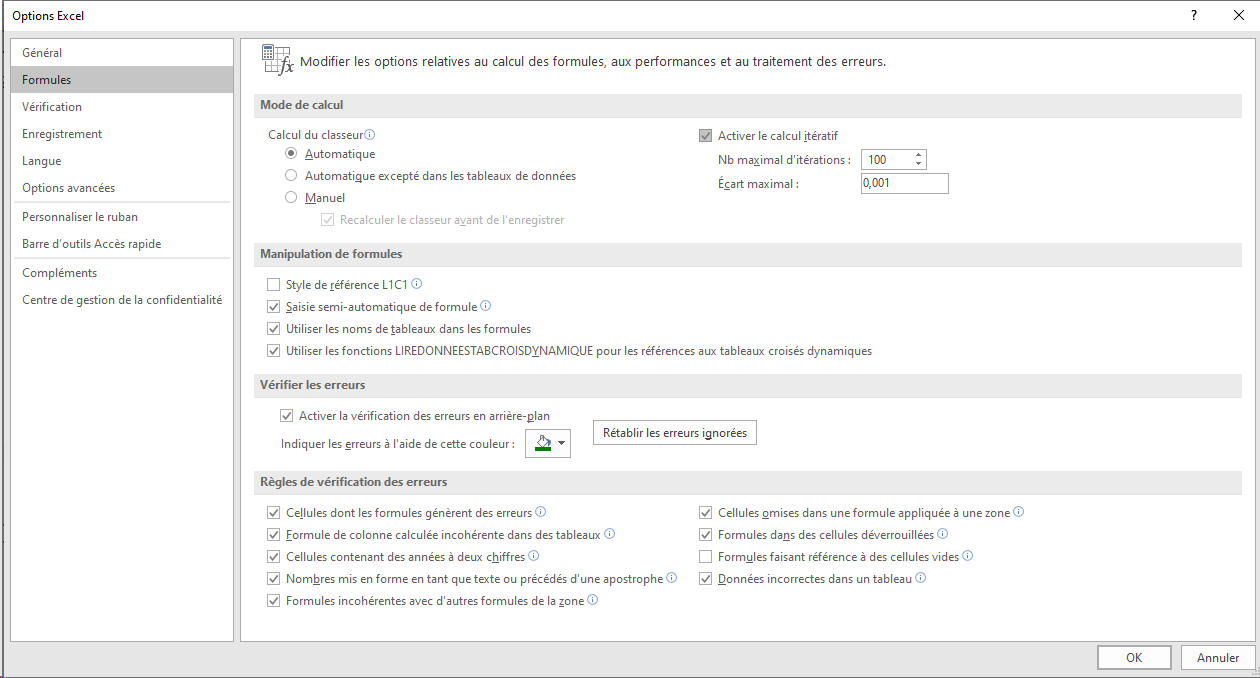Click info icon for Cellules omises dans une formule
This screenshot has height=678, width=1260.
click(1019, 512)
